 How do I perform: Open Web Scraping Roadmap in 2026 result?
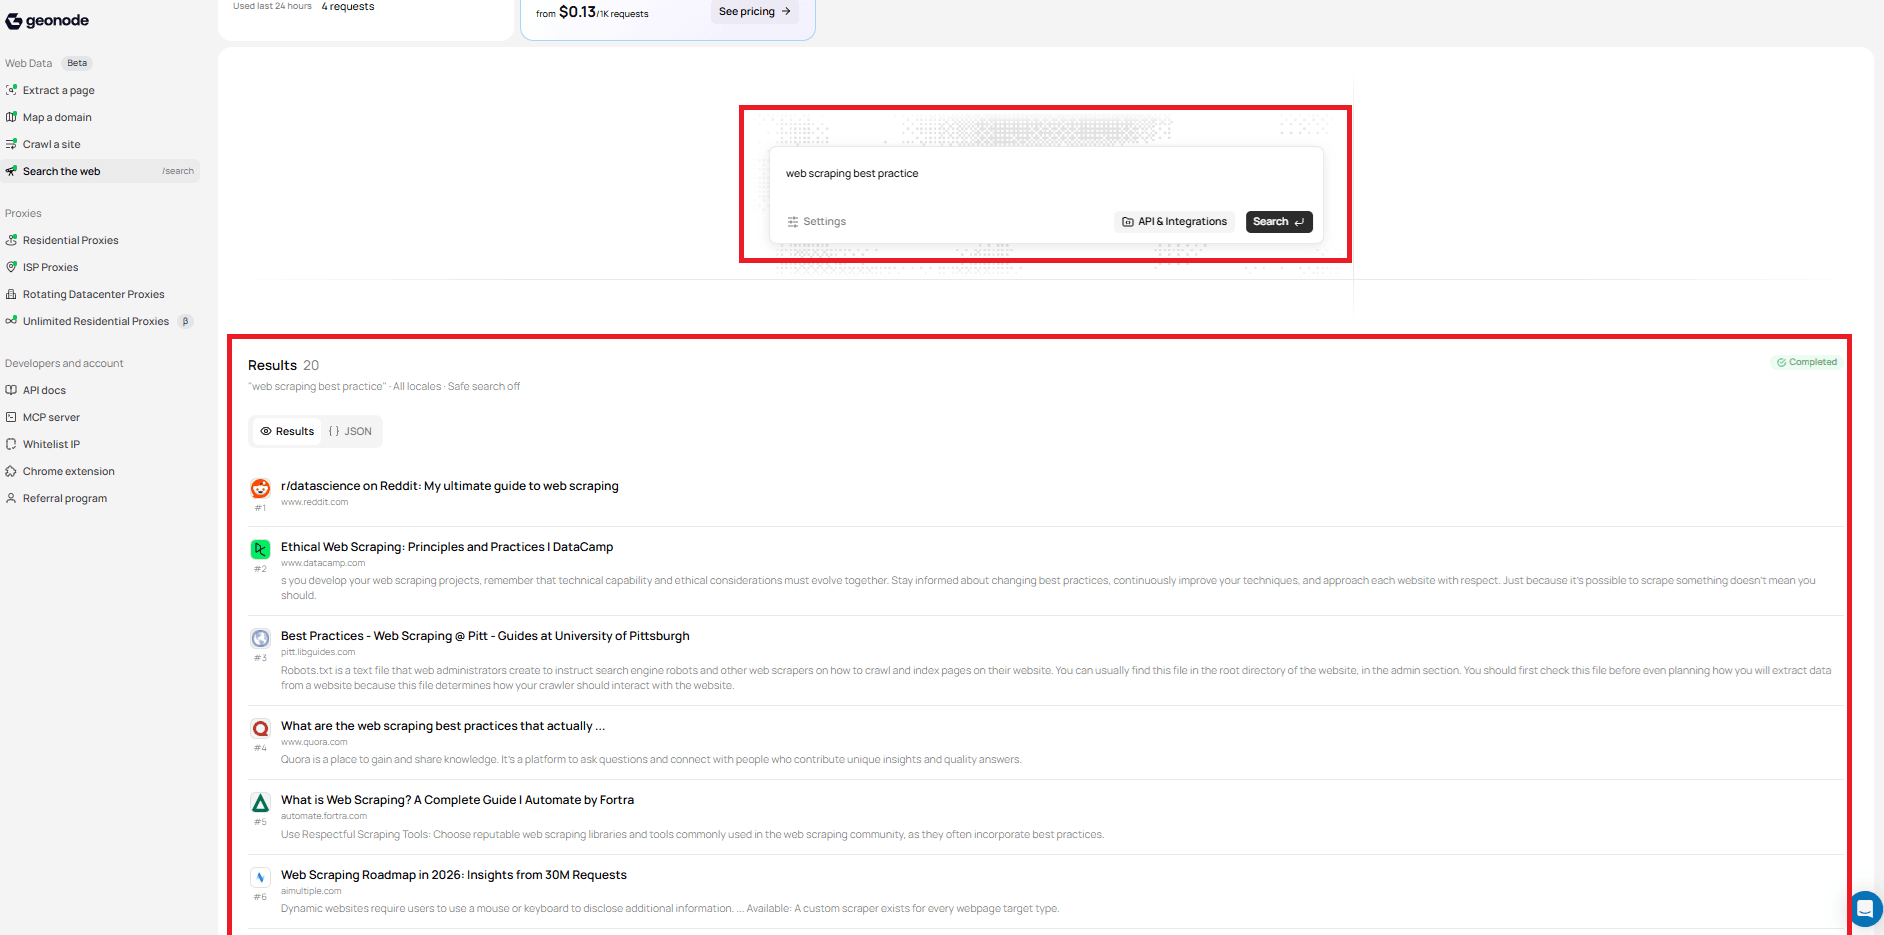454,875
